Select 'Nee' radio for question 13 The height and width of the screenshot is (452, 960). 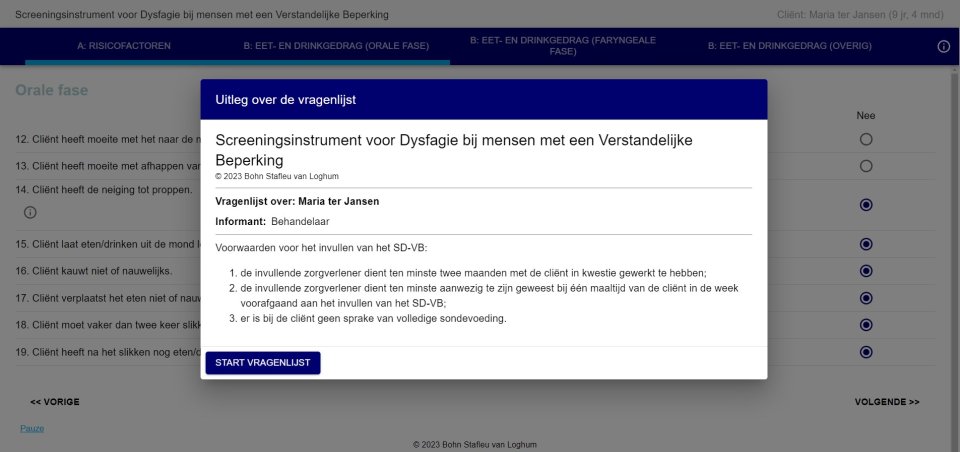(866, 166)
